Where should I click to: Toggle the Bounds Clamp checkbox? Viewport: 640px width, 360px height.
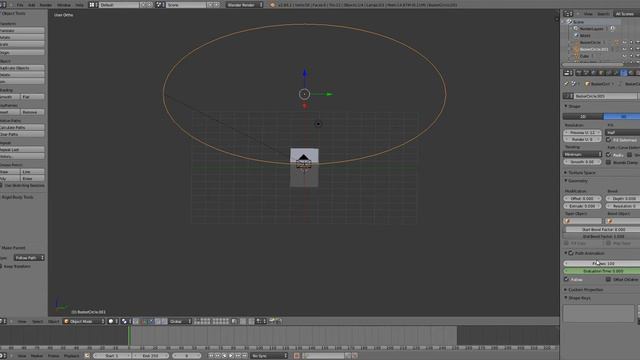point(608,162)
